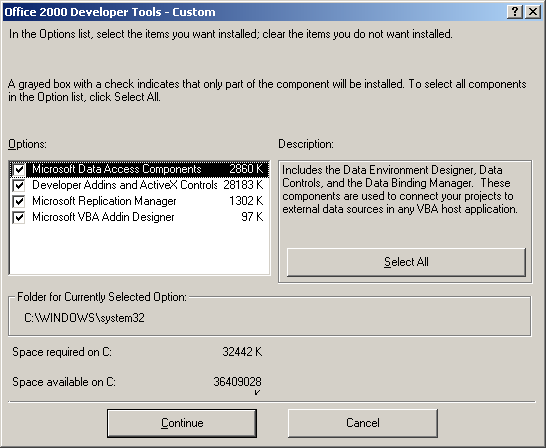Open context help with the question mark
The height and width of the screenshot is (448, 546).
tap(515, 12)
